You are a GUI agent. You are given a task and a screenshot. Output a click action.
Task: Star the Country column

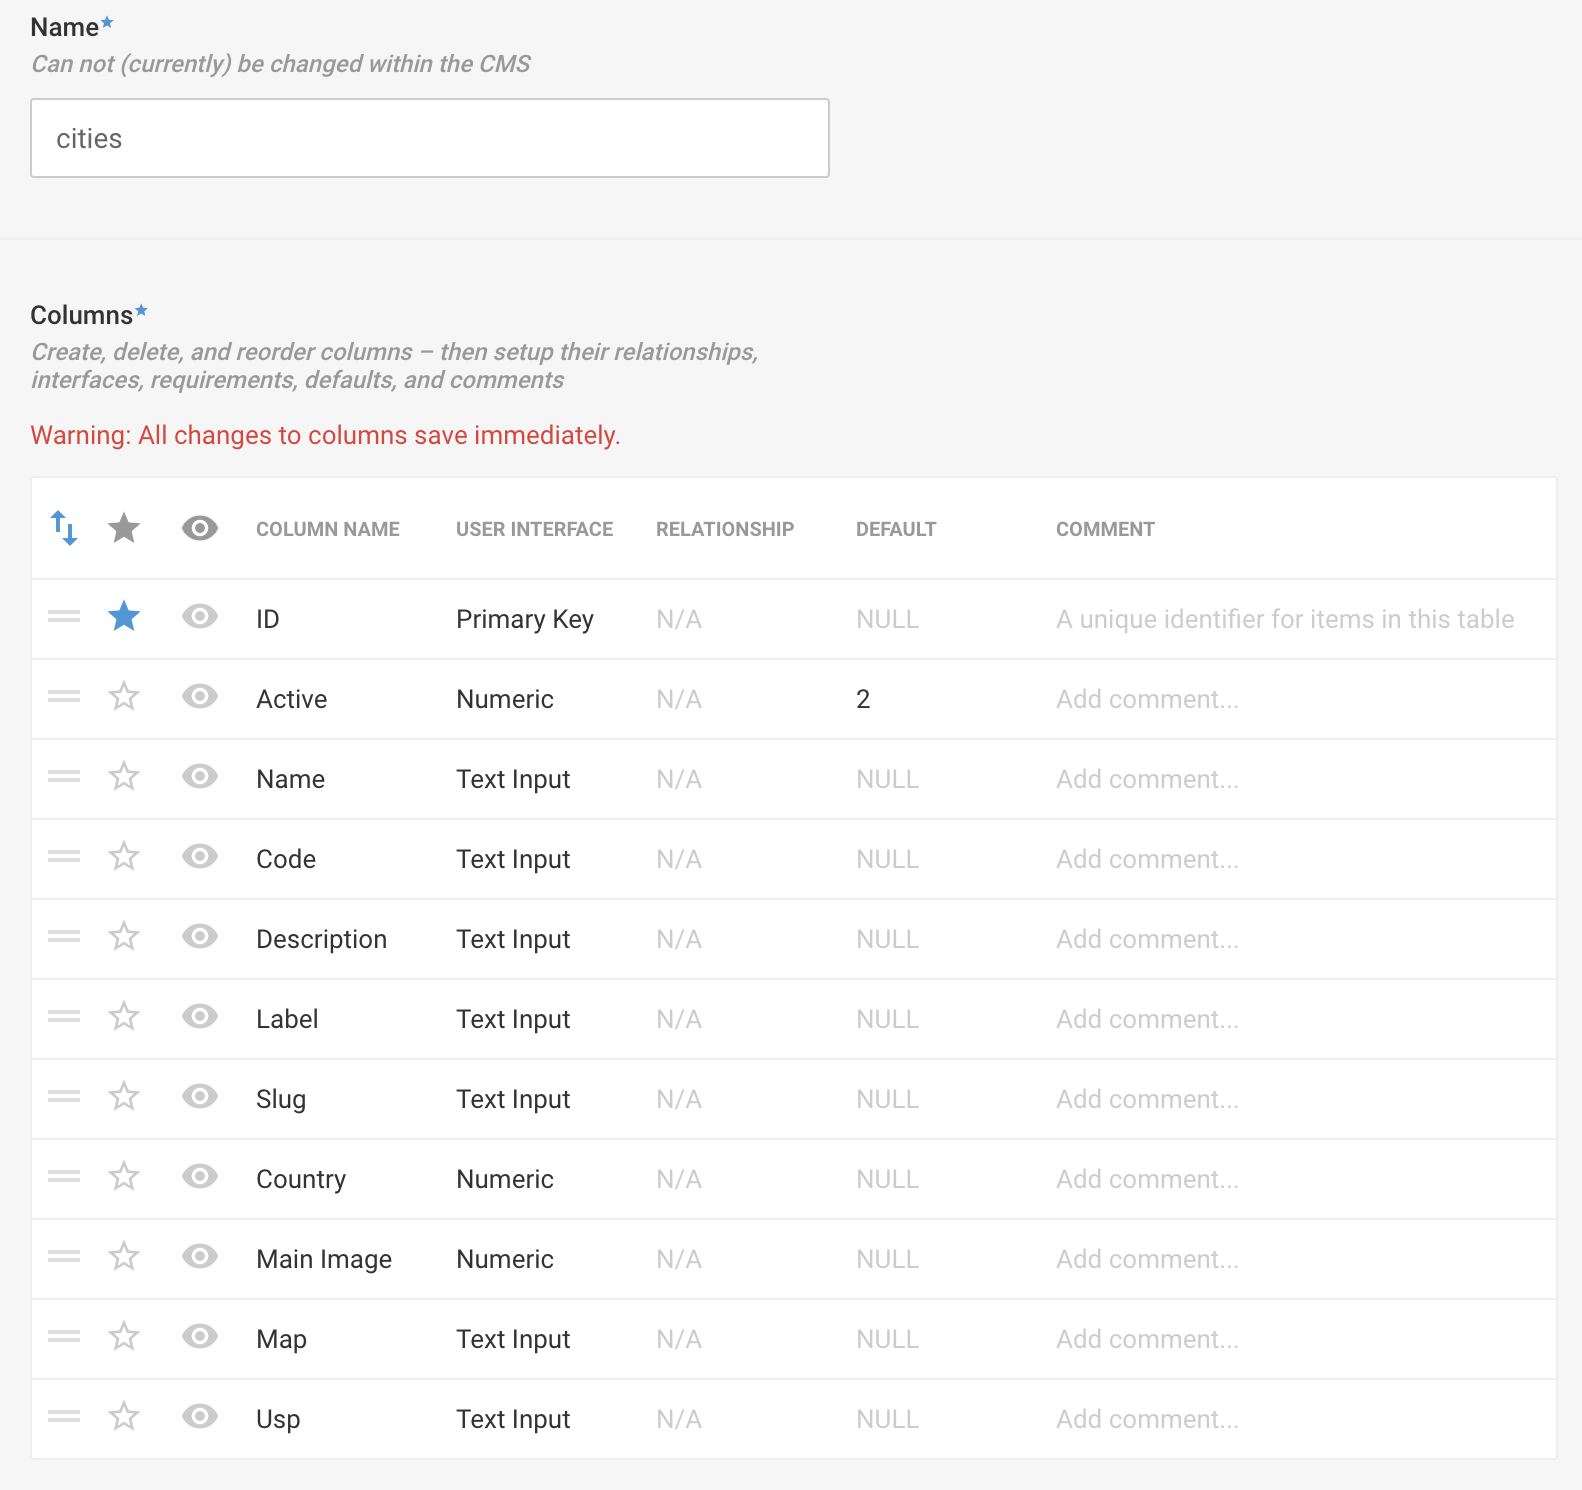pos(124,1177)
